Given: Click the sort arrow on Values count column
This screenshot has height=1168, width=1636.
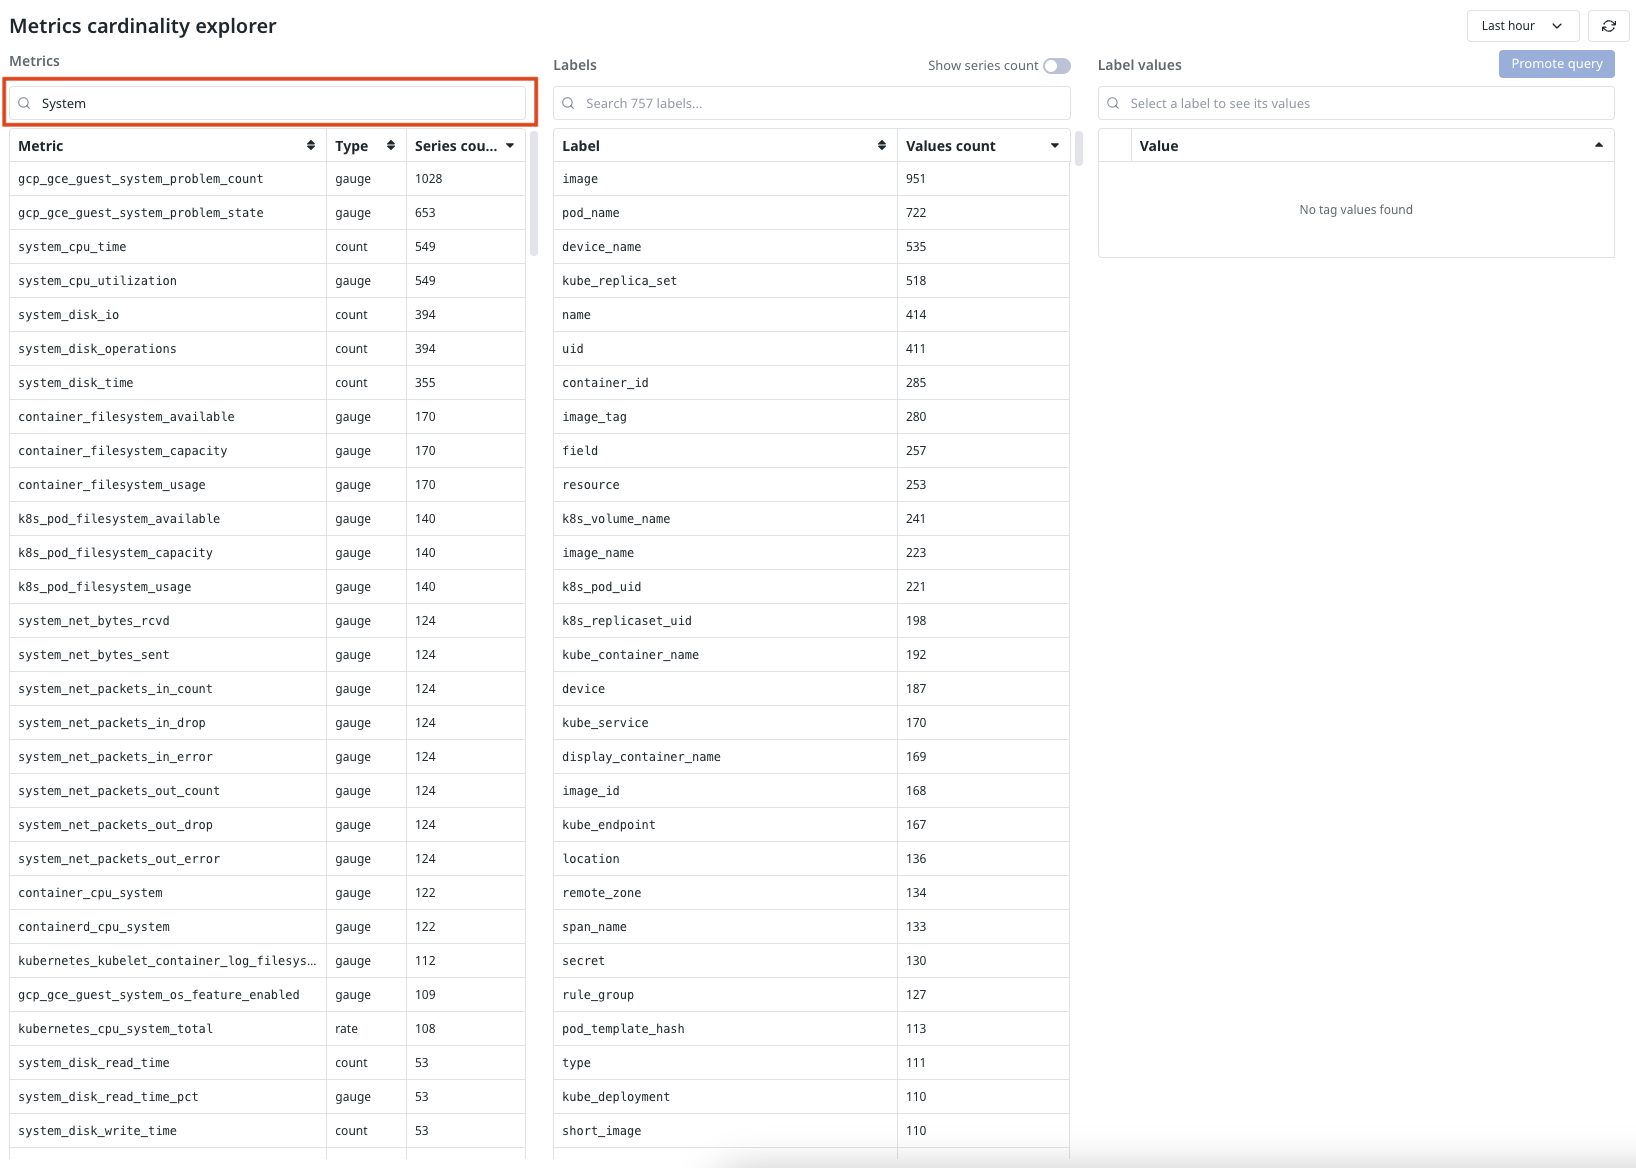Looking at the screenshot, I should tap(1054, 145).
